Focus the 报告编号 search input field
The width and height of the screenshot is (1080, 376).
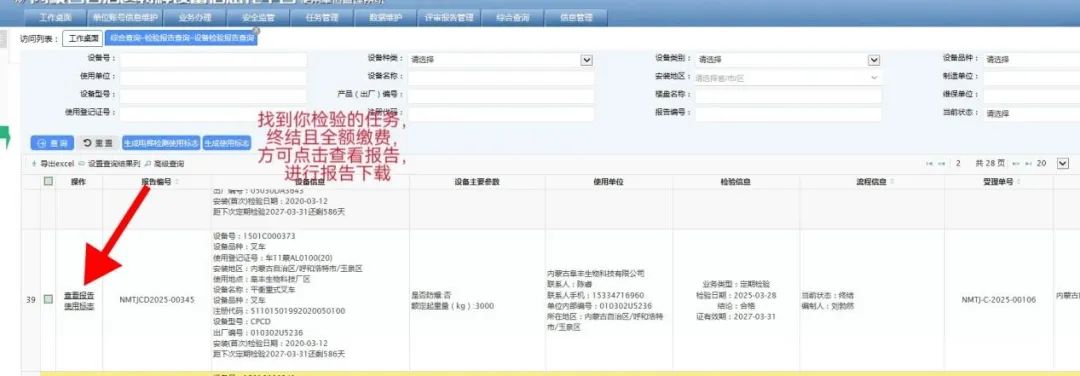788,114
